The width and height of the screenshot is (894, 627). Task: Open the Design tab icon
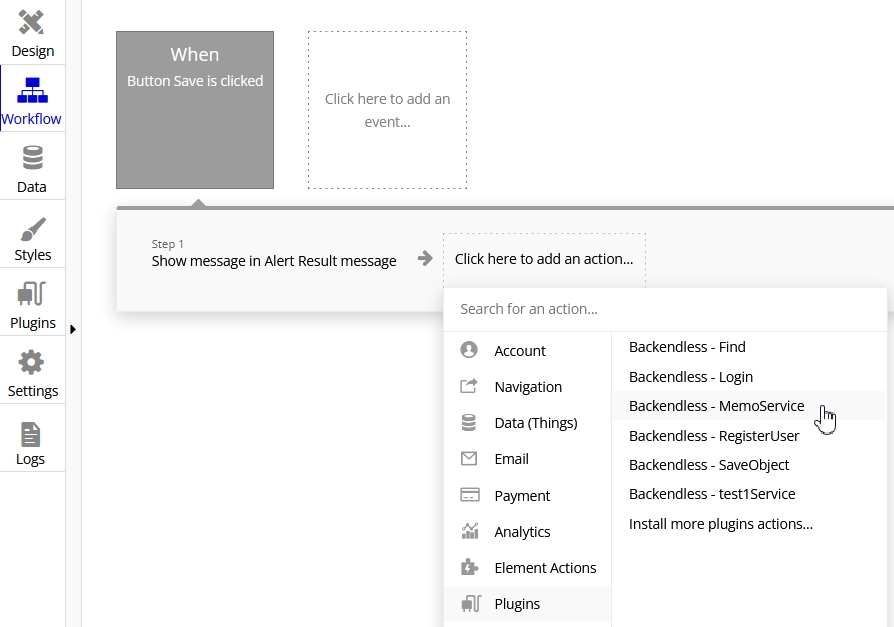click(x=31, y=23)
